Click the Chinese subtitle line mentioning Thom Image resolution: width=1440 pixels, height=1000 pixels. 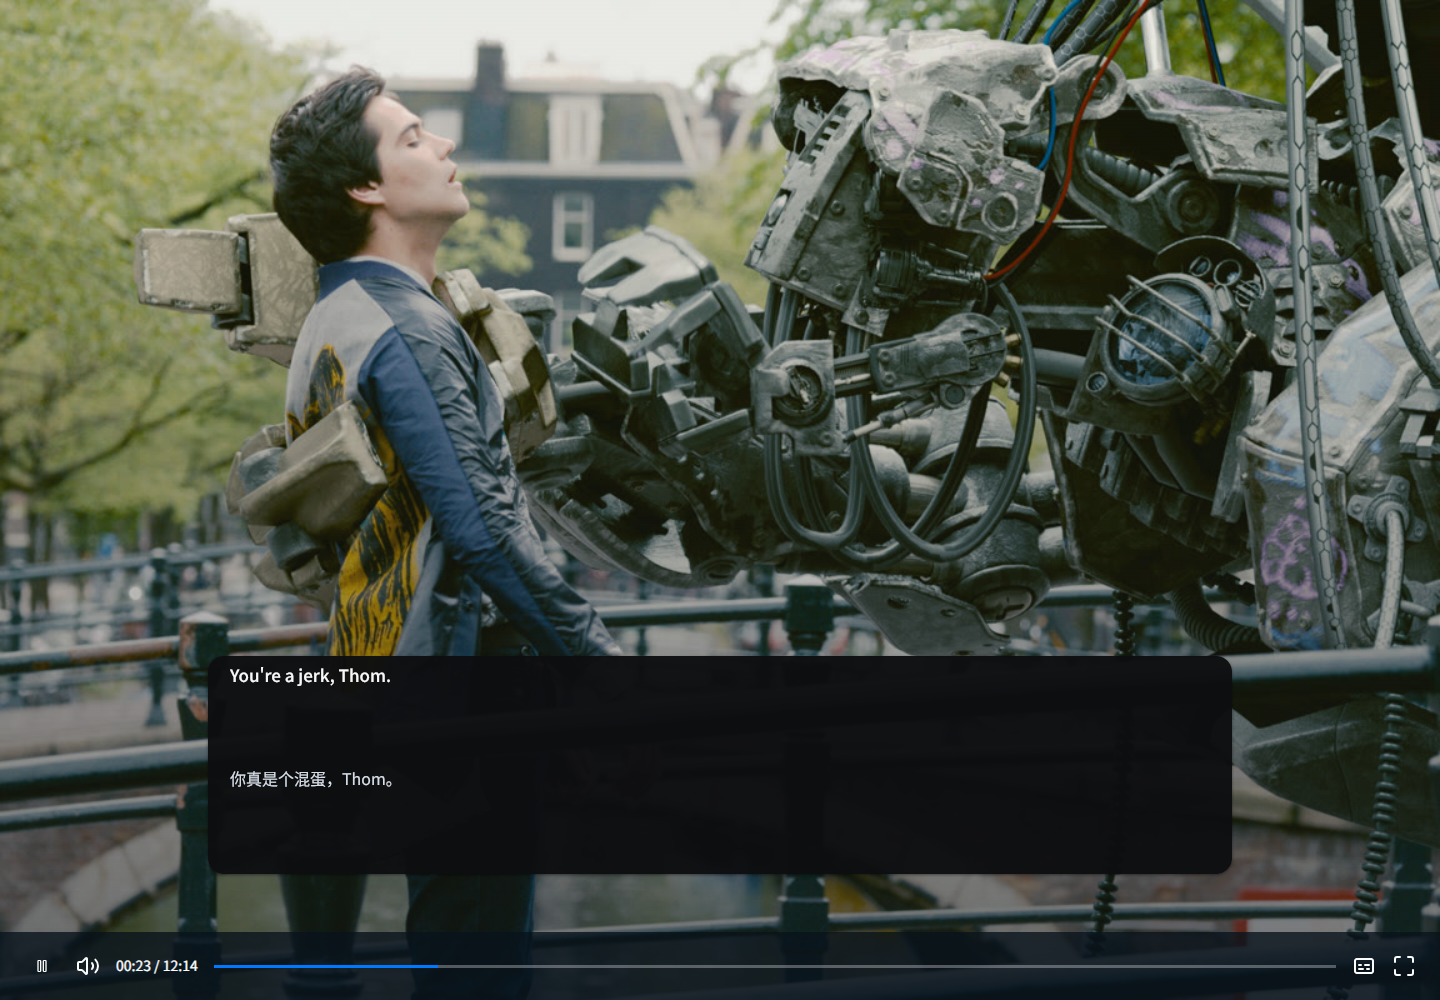315,779
